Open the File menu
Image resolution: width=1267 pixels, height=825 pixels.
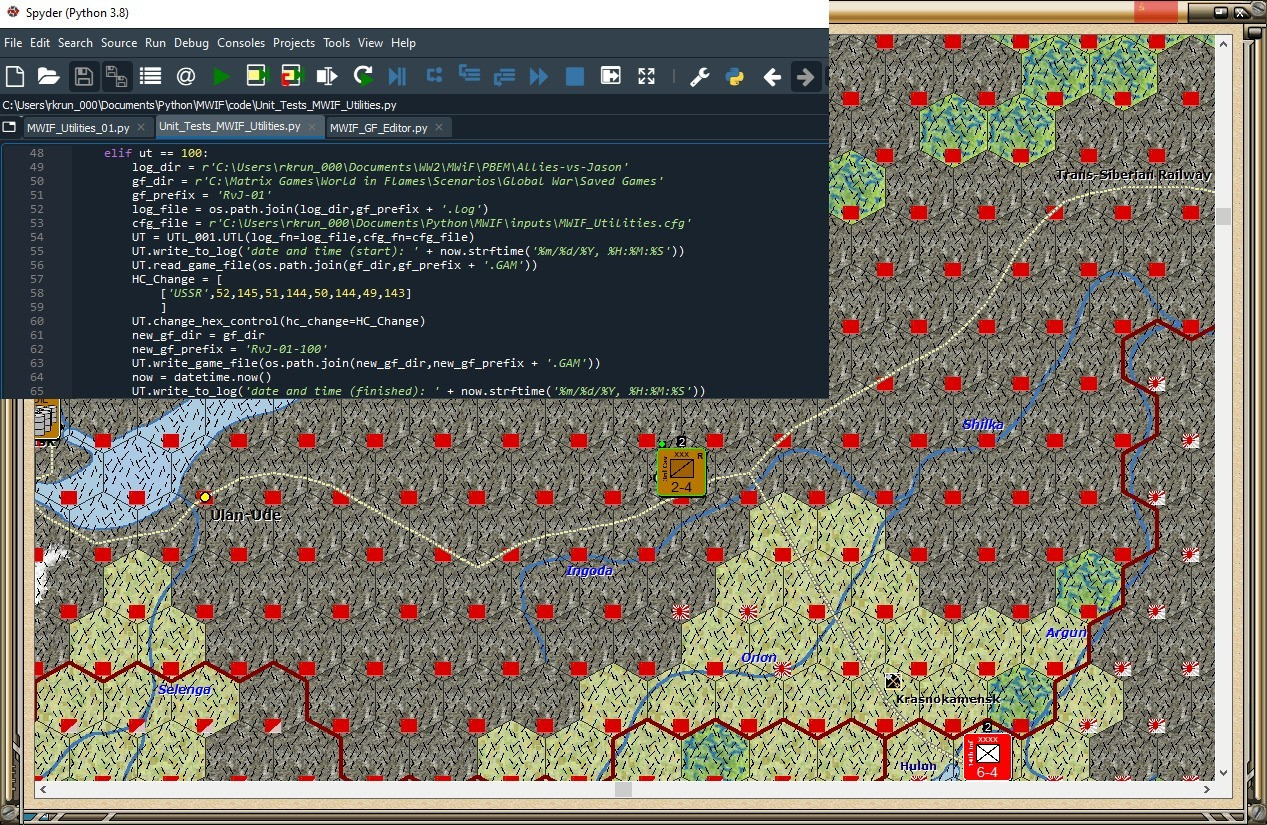point(13,43)
